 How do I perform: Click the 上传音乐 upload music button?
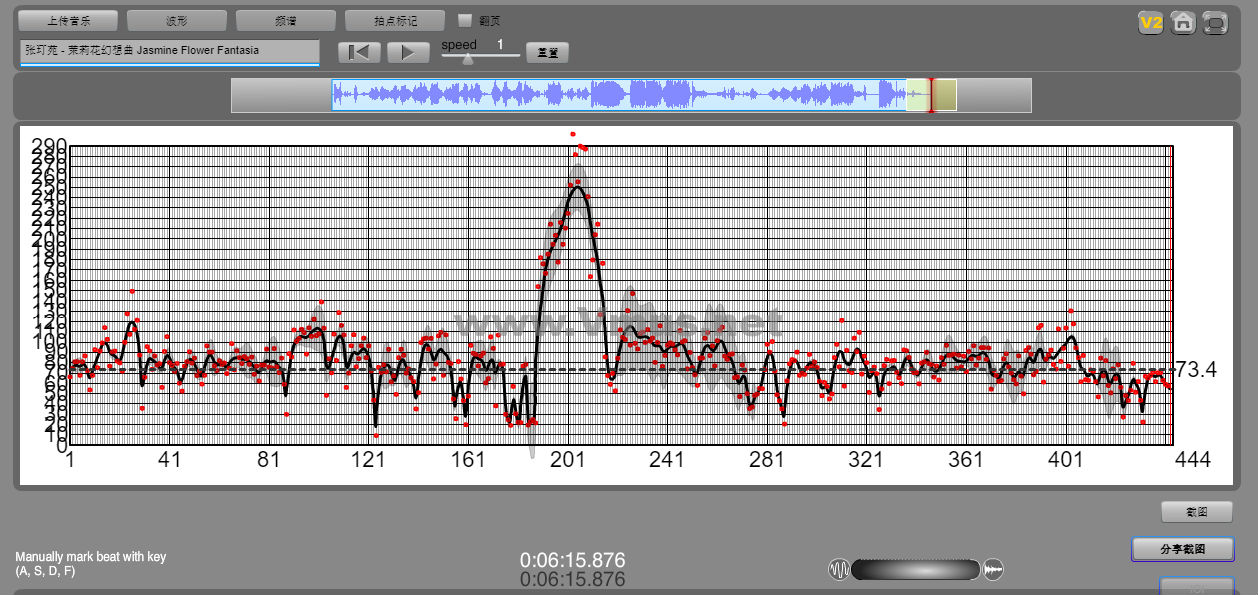(x=68, y=21)
